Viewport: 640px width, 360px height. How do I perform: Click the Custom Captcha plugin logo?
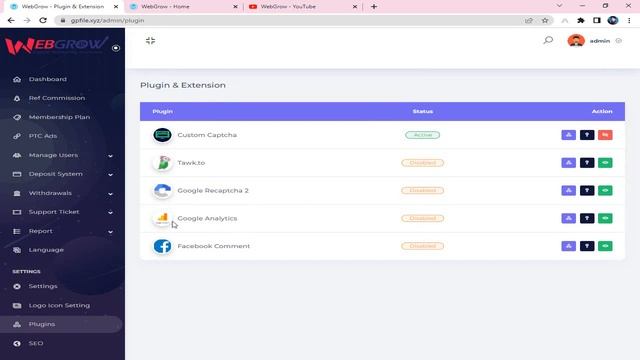point(162,135)
